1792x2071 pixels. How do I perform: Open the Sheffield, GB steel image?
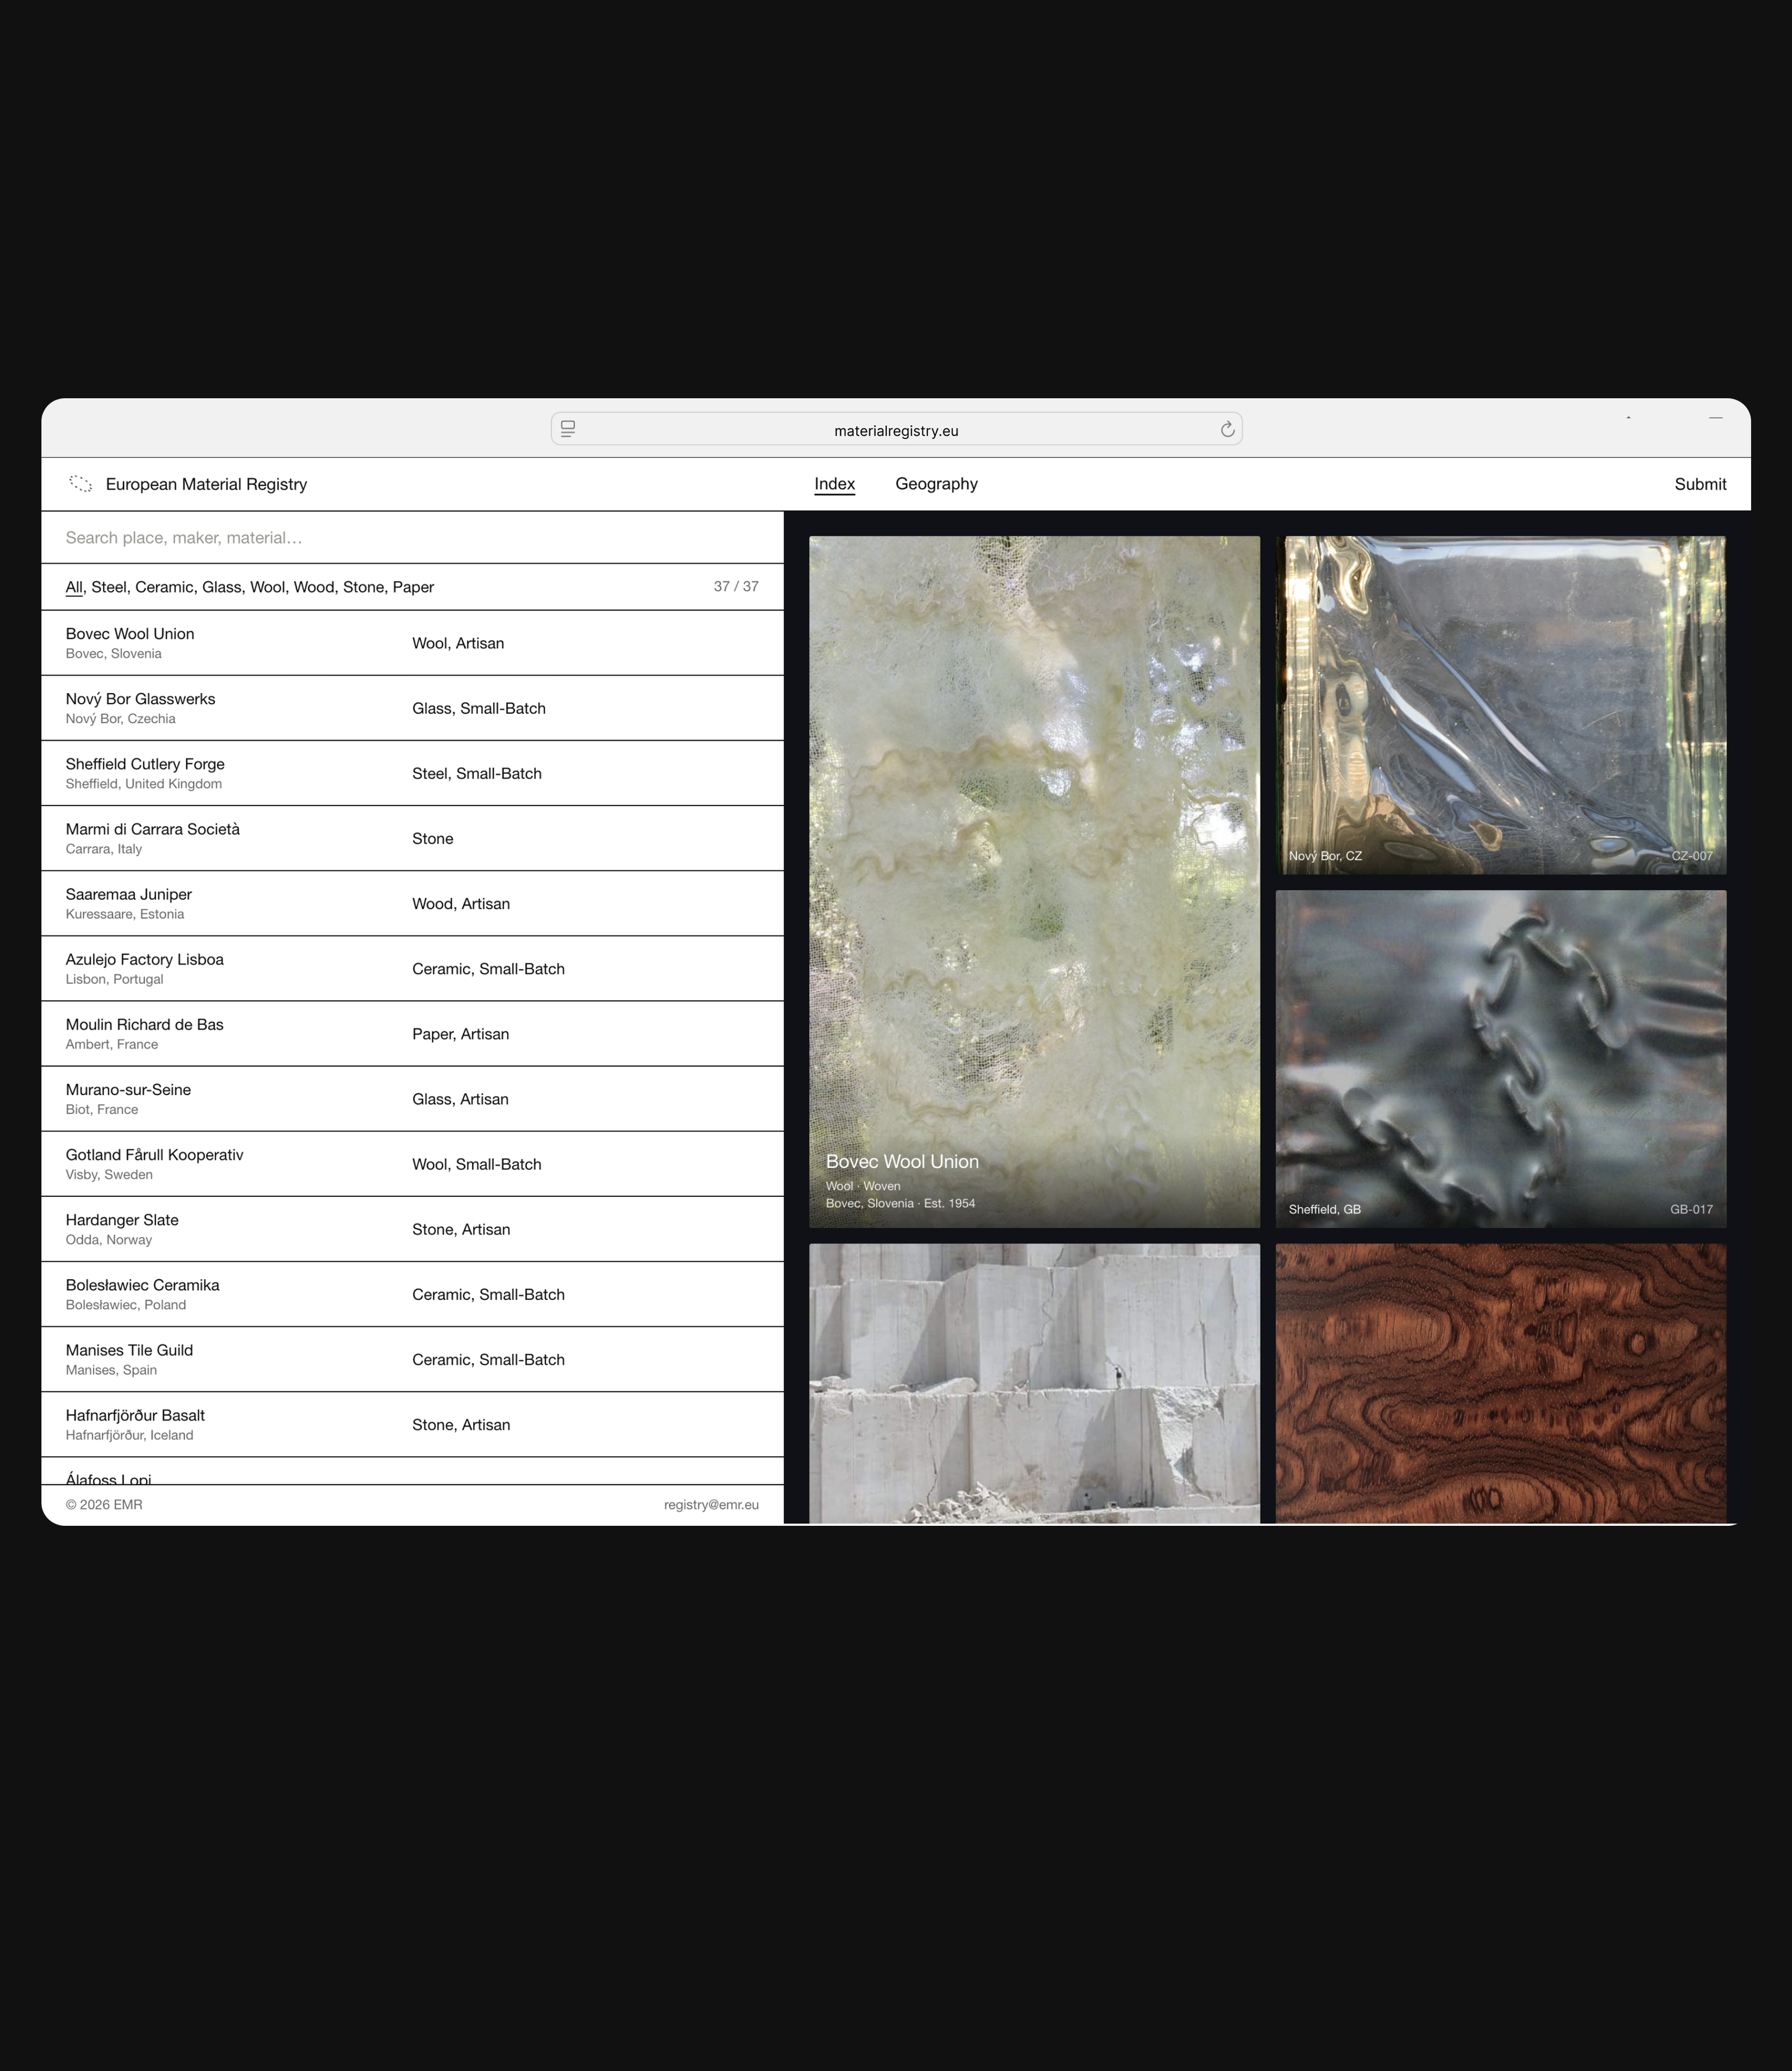tap(1501, 1059)
